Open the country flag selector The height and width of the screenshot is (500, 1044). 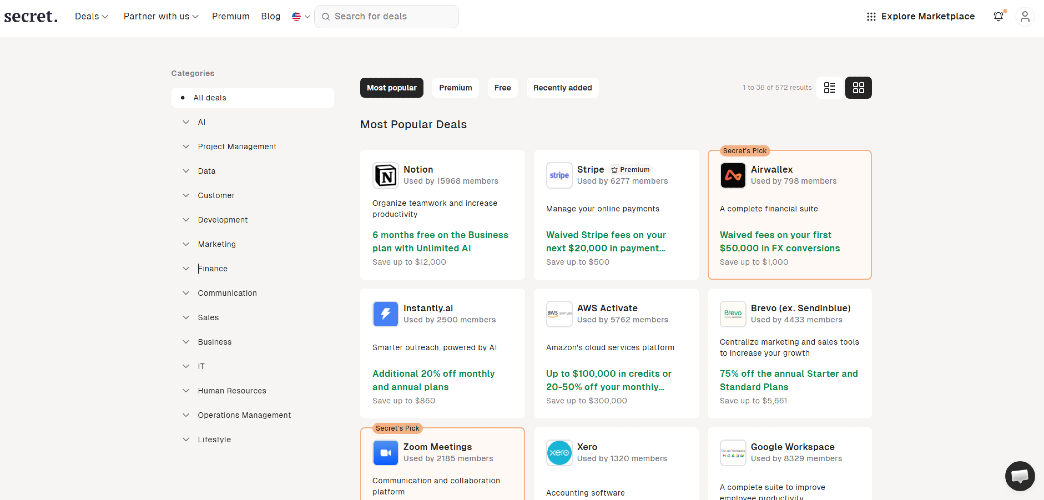click(301, 17)
